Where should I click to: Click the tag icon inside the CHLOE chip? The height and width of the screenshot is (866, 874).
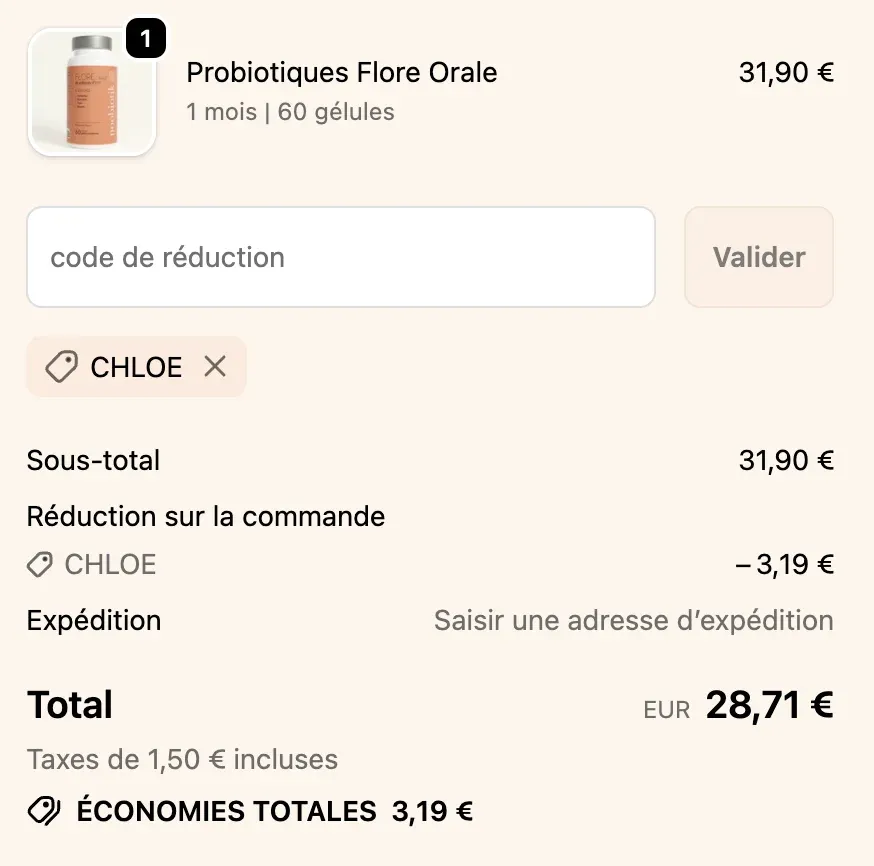coord(62,367)
